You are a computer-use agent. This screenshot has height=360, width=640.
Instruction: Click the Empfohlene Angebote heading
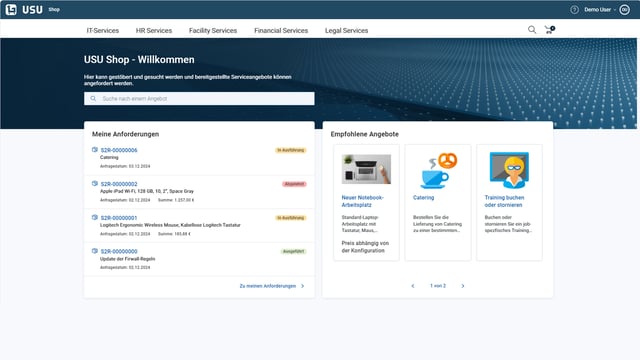pyautogui.click(x=364, y=134)
